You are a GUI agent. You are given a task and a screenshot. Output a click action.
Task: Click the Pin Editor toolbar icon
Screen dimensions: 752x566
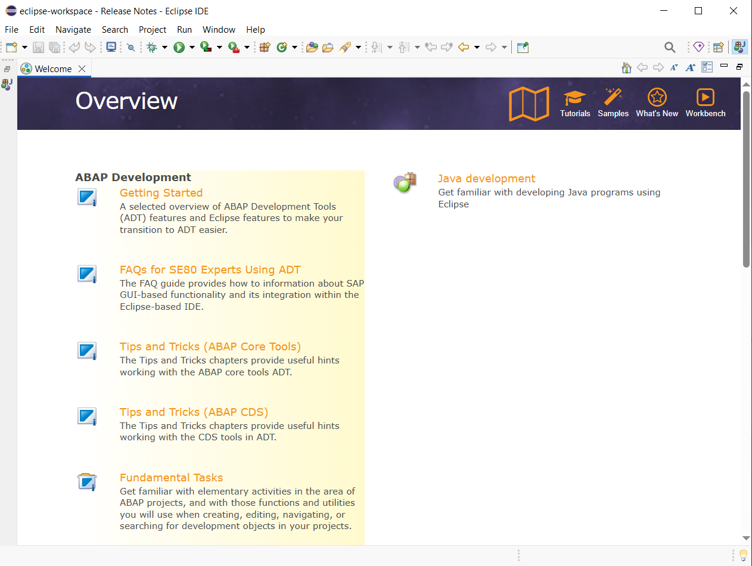pyautogui.click(x=523, y=47)
